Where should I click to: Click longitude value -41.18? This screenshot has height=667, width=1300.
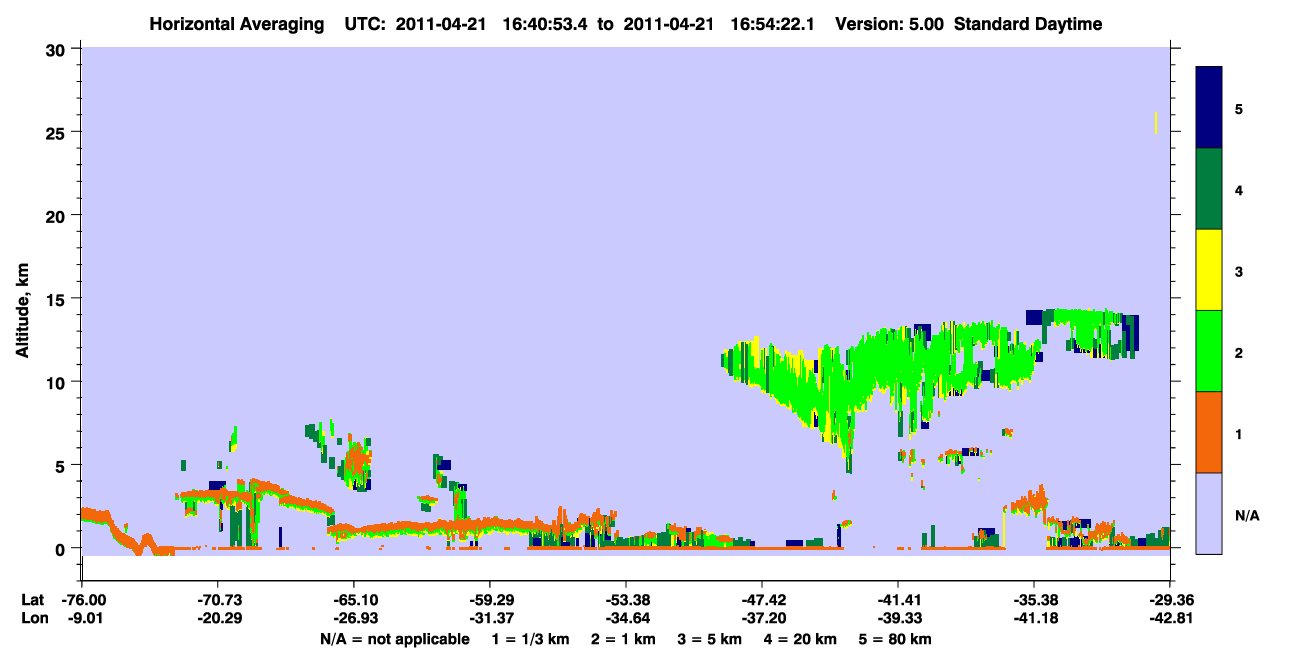(x=1034, y=617)
